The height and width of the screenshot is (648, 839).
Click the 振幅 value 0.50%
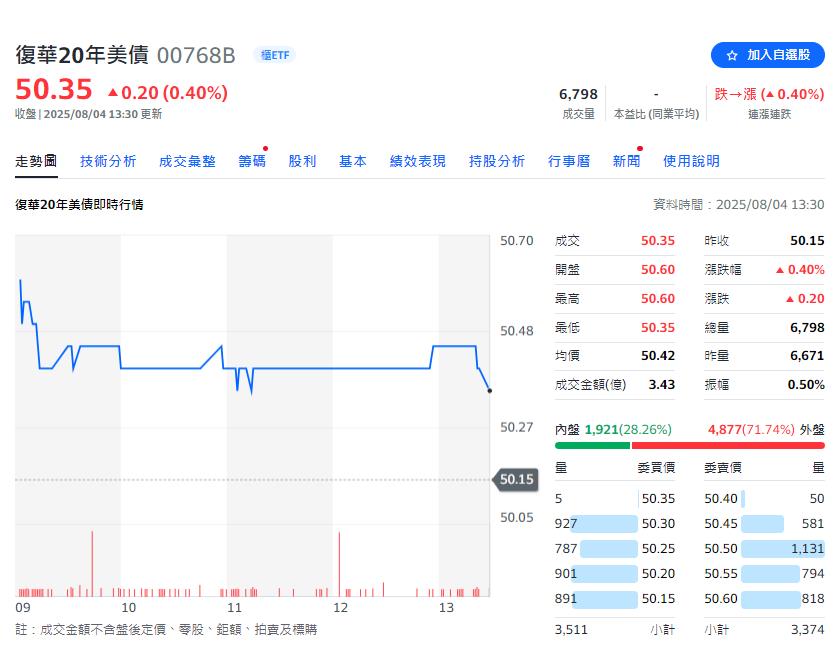[x=806, y=385]
